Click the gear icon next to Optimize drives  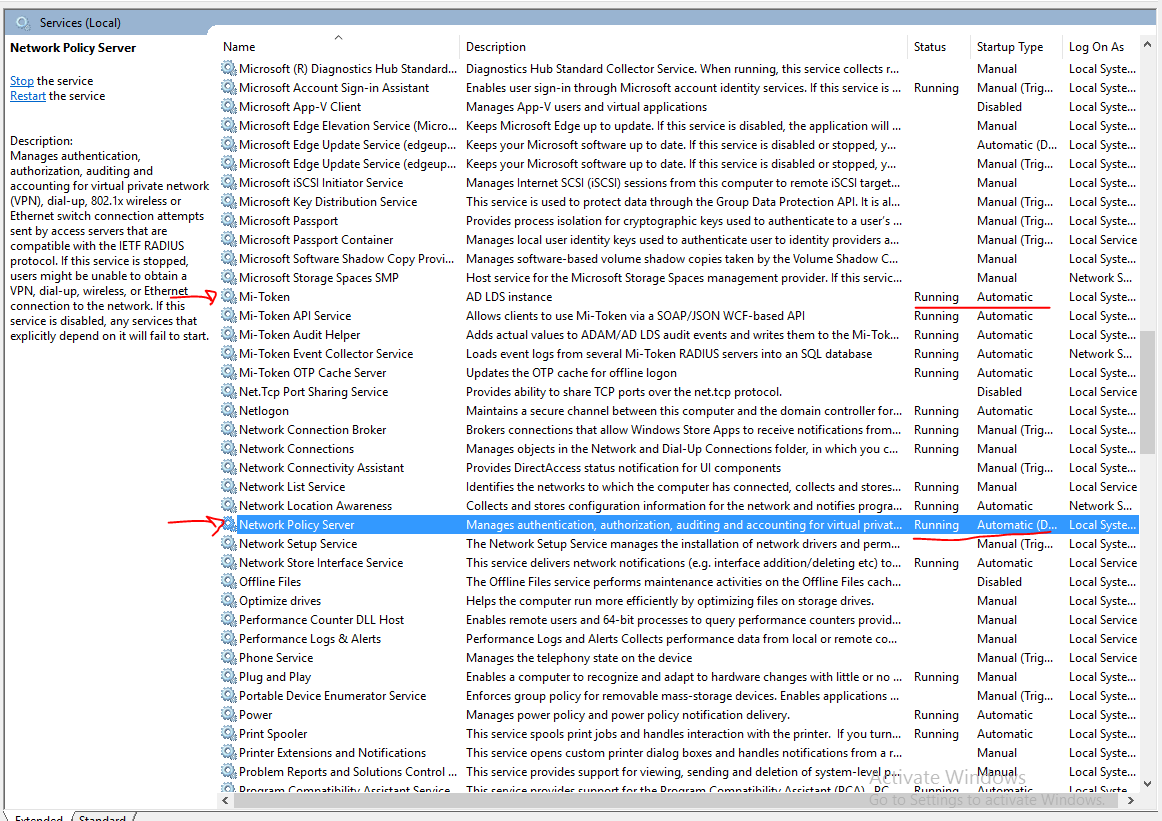click(x=228, y=600)
